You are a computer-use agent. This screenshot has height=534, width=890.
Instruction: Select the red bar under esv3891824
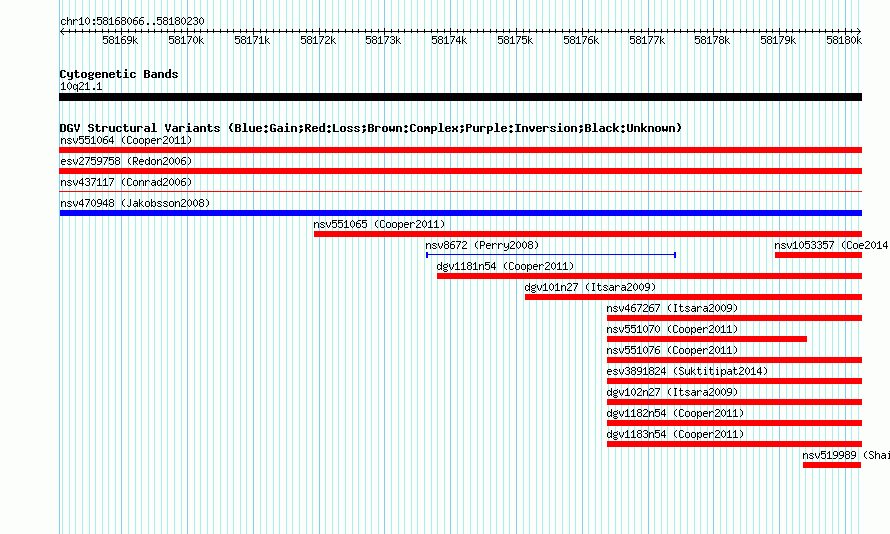coord(734,381)
